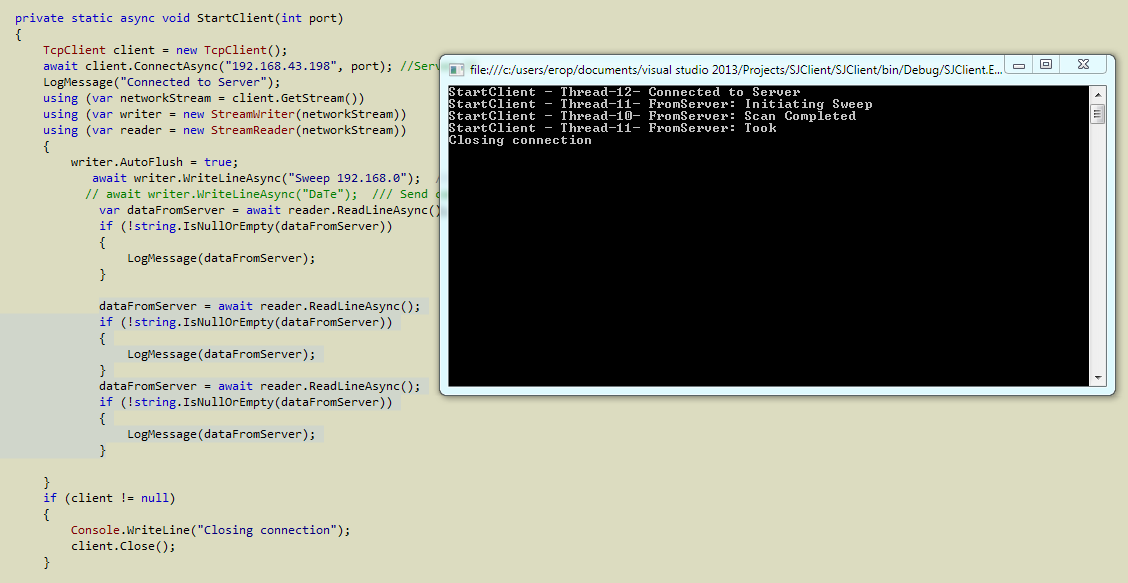Screen dimensions: 1128x583
Task: Click the 'FromServer: Took' console line
Action: [612, 128]
